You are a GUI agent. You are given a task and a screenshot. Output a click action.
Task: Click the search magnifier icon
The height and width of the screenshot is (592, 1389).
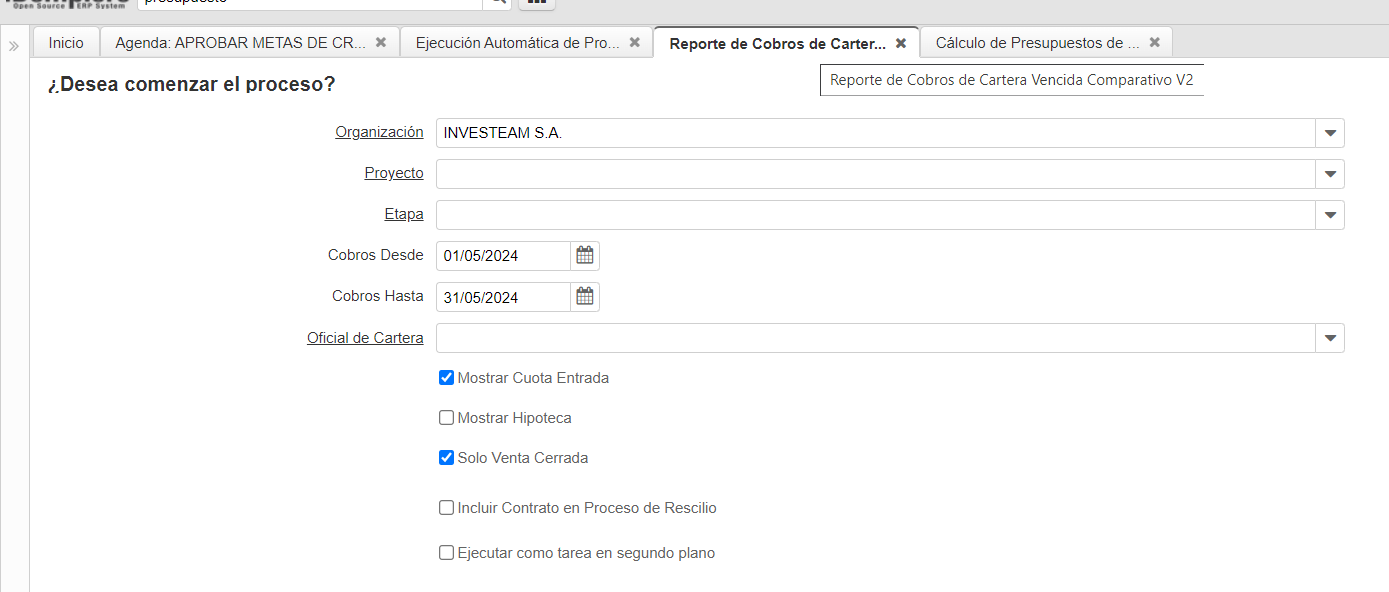496,2
